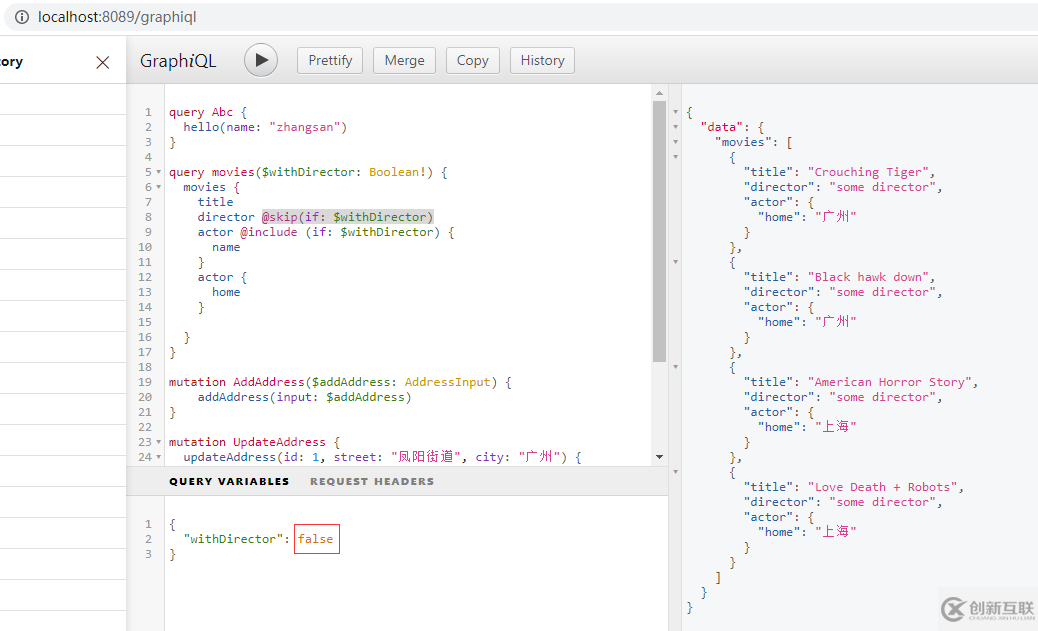Open the Request Headers tab
Image resolution: width=1038 pixels, height=631 pixels.
(372, 481)
